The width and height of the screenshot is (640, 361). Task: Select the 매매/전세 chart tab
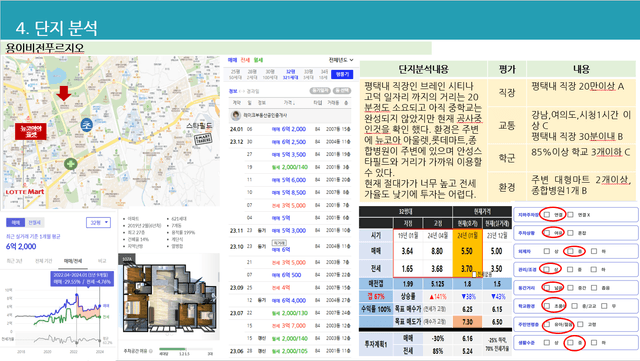click(73, 261)
